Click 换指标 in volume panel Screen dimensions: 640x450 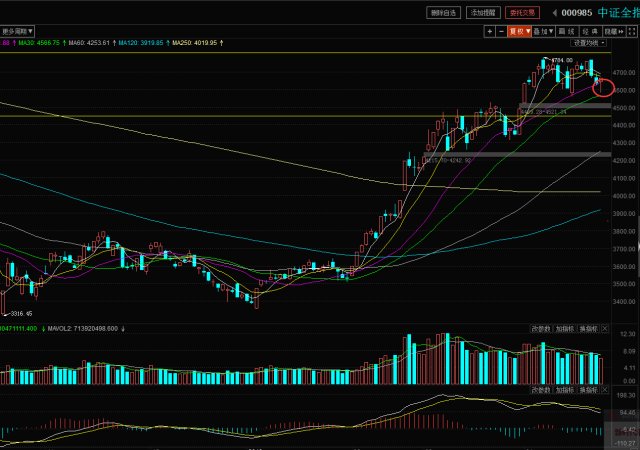coord(590,328)
